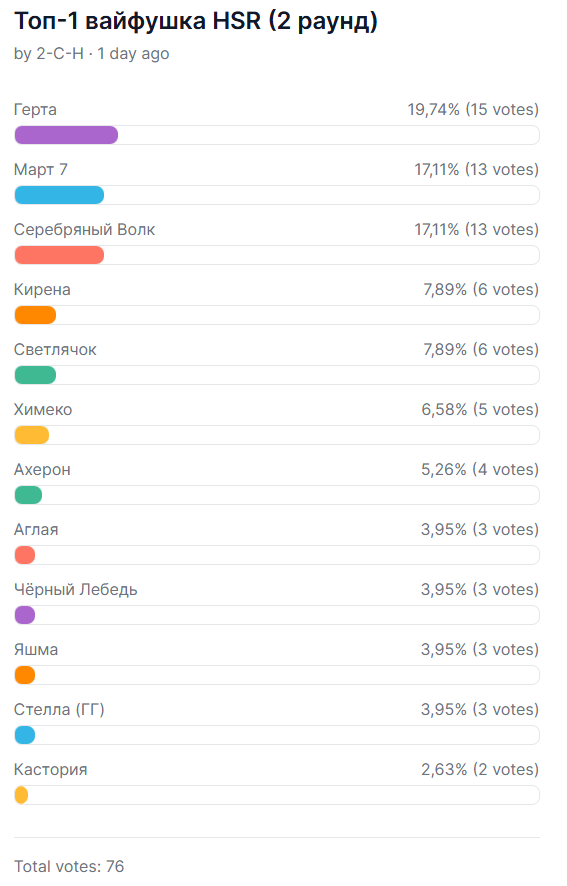Image resolution: width=567 pixels, height=886 pixels.
Task: Click the orange Кирена result bar
Action: (35, 315)
